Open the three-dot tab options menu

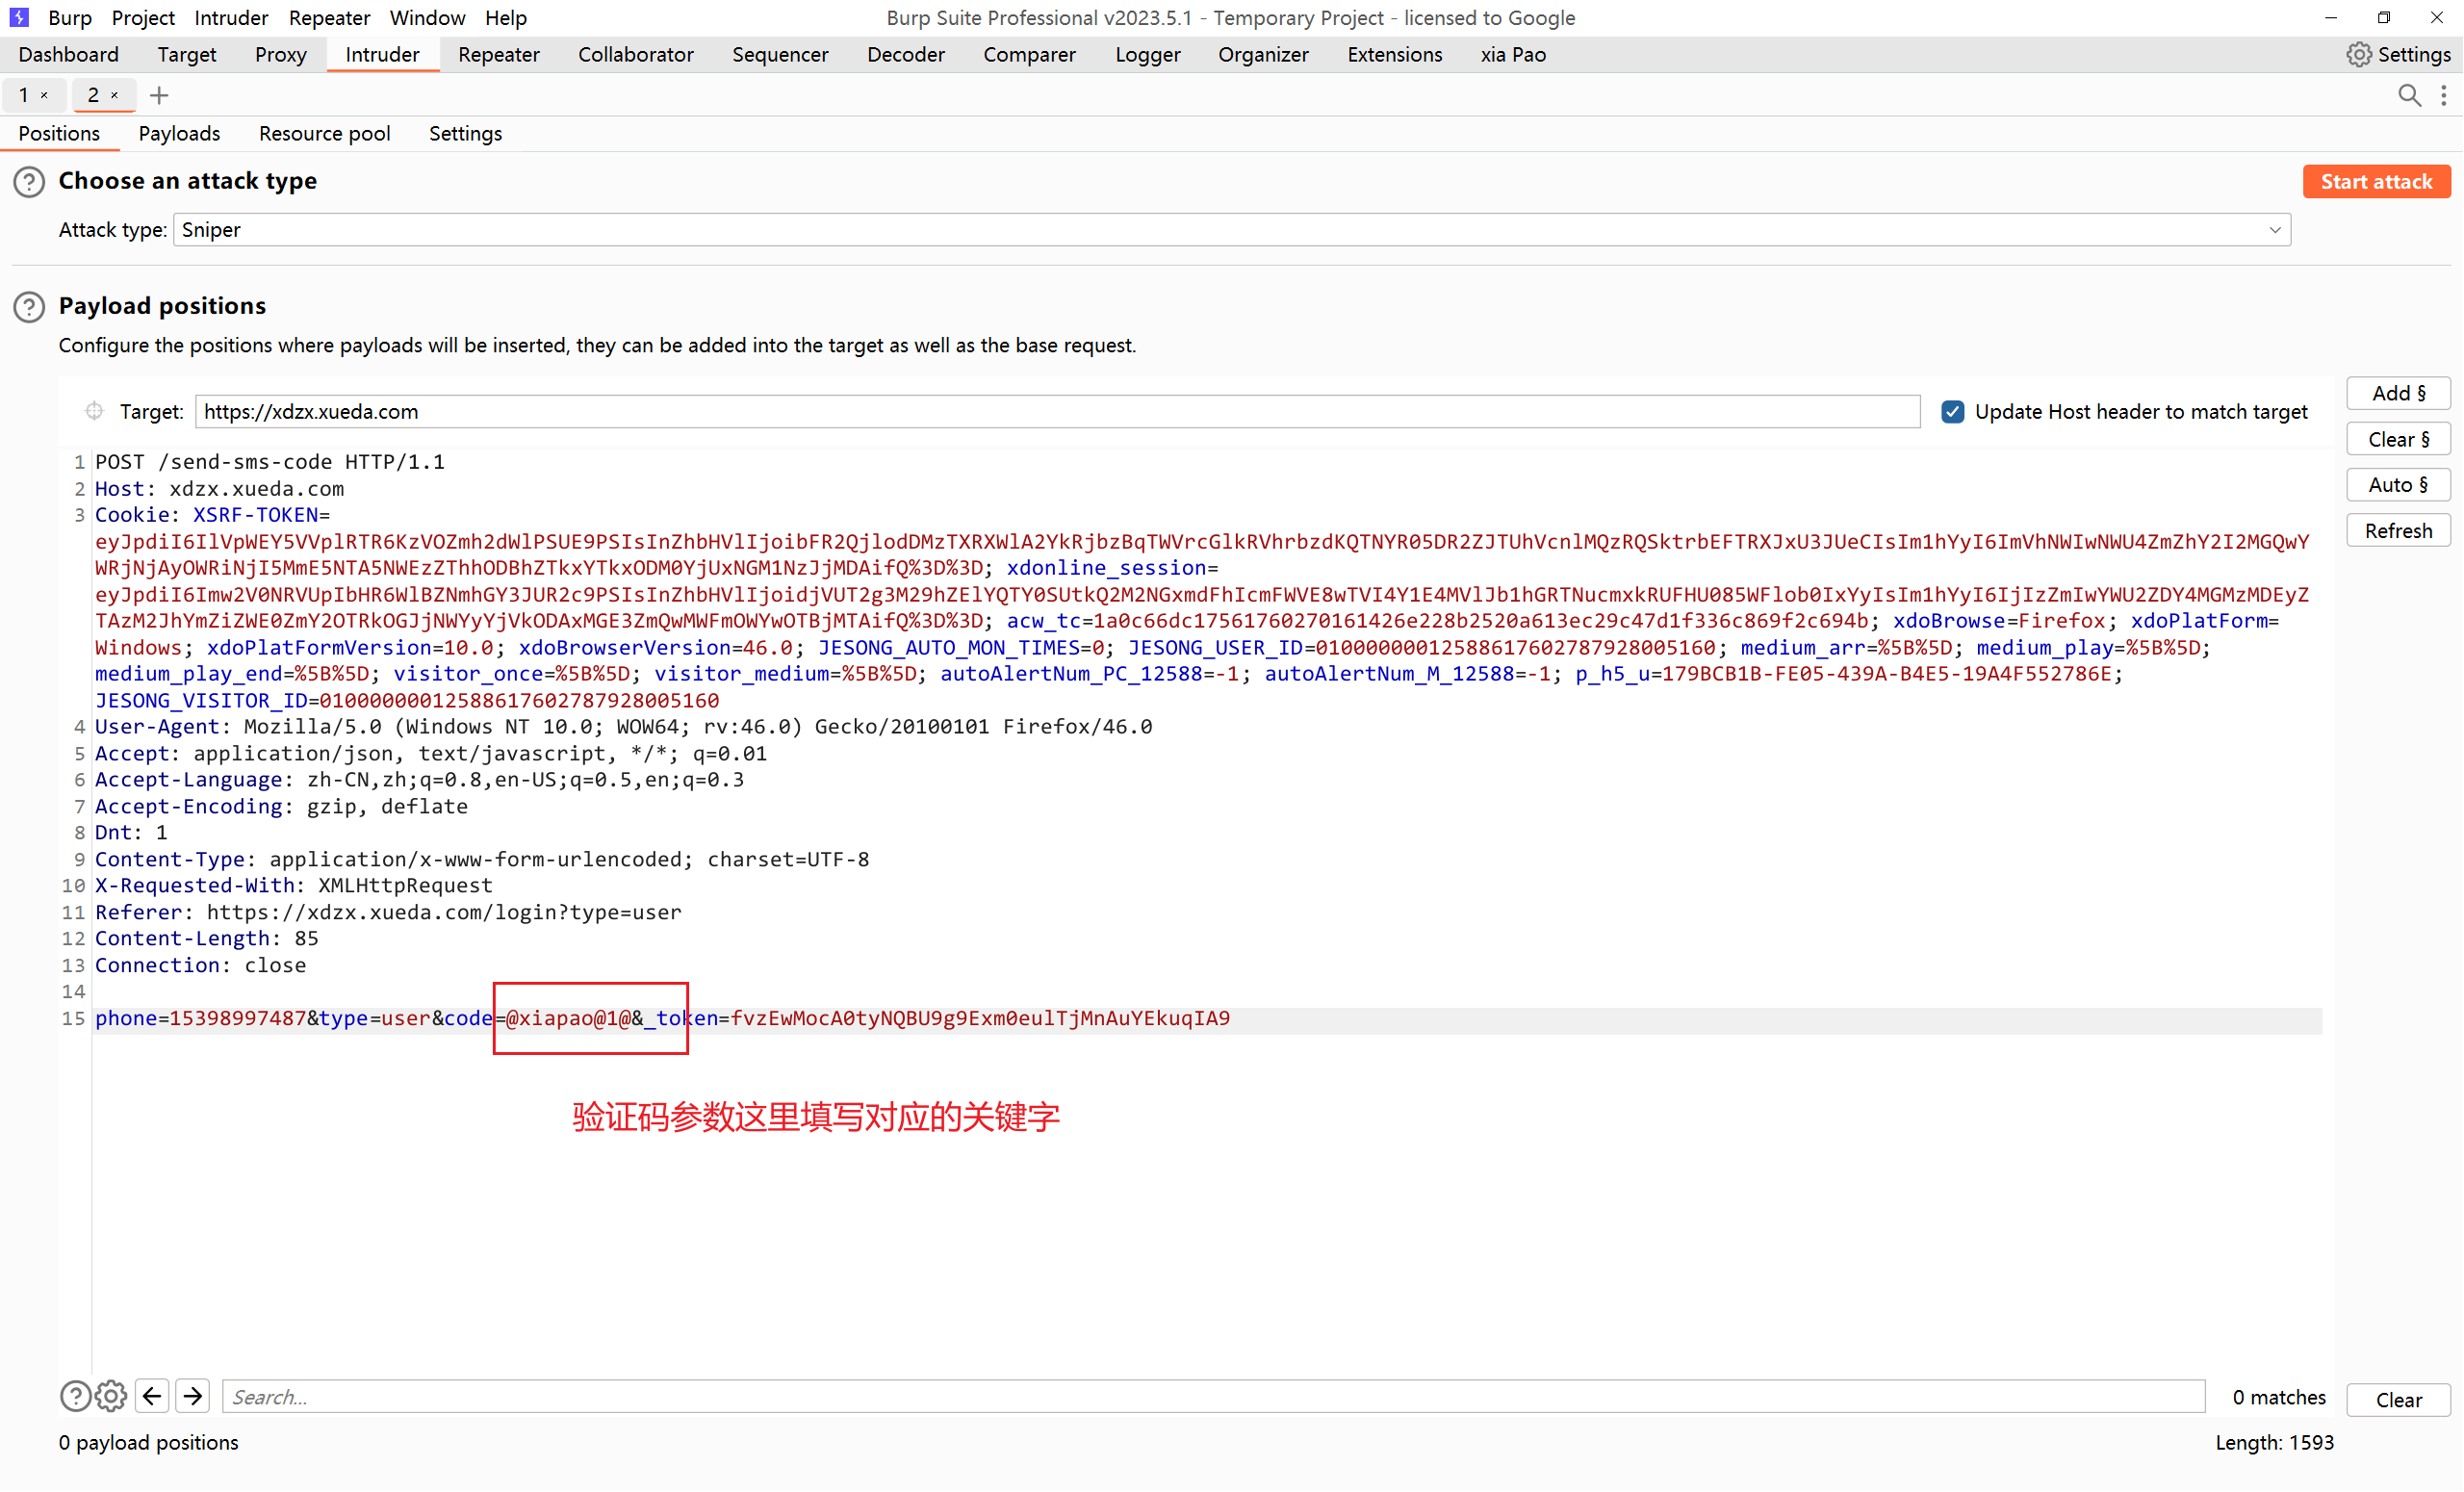2444,95
